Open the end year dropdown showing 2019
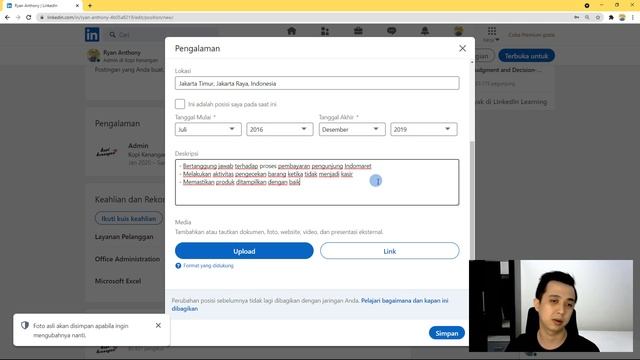Image resolution: width=640 pixels, height=360 pixels. click(x=424, y=129)
